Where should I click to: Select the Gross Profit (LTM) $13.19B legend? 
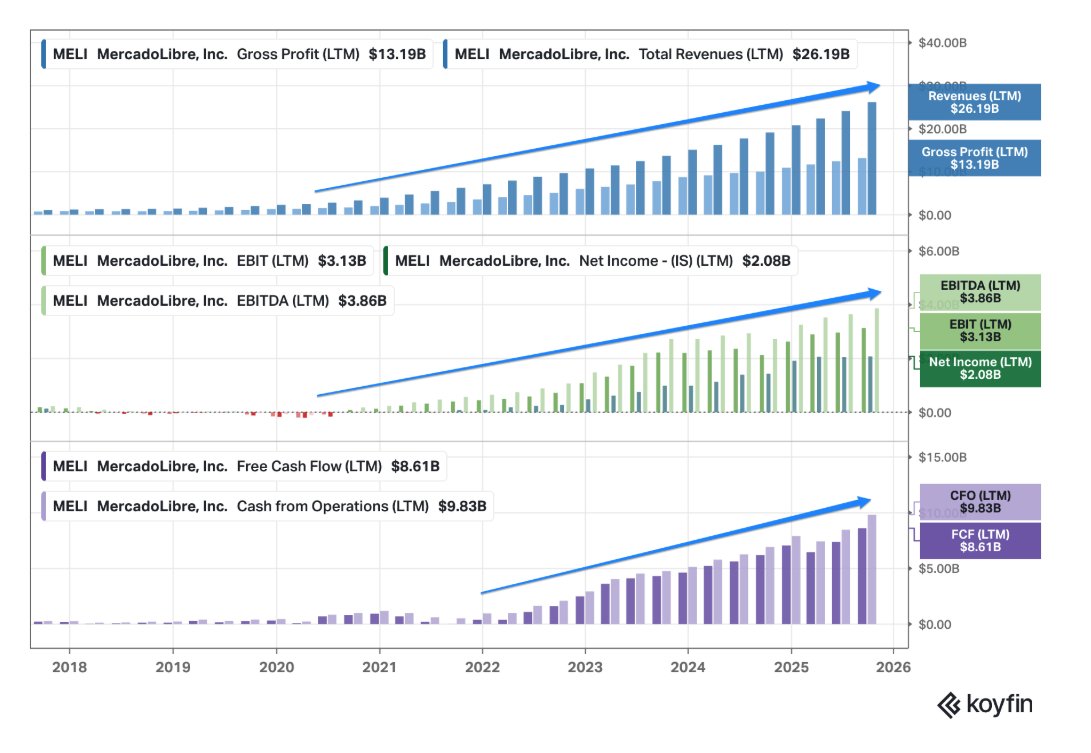coord(237,54)
